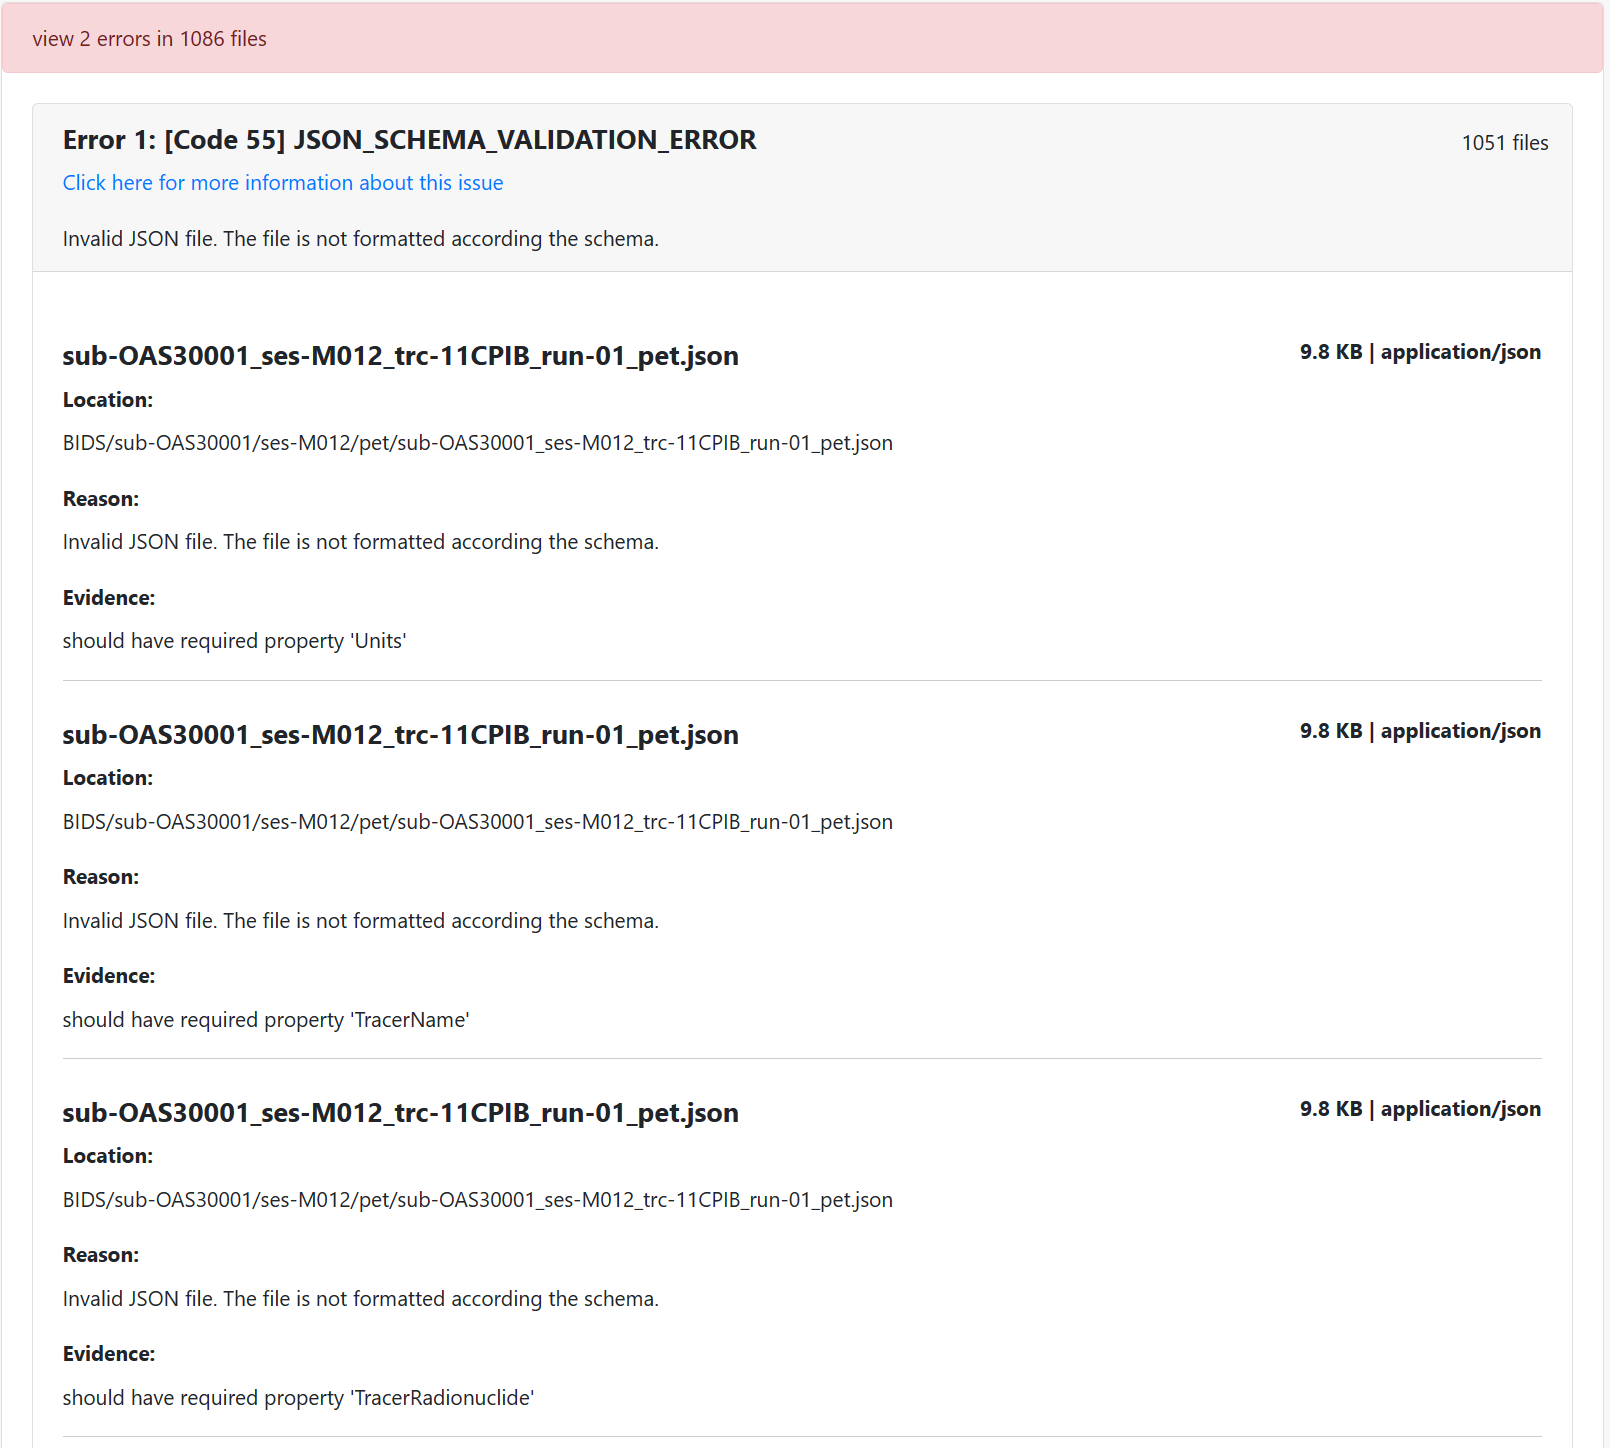
Task: Click the third pet.json file entry title
Action: coord(400,1112)
